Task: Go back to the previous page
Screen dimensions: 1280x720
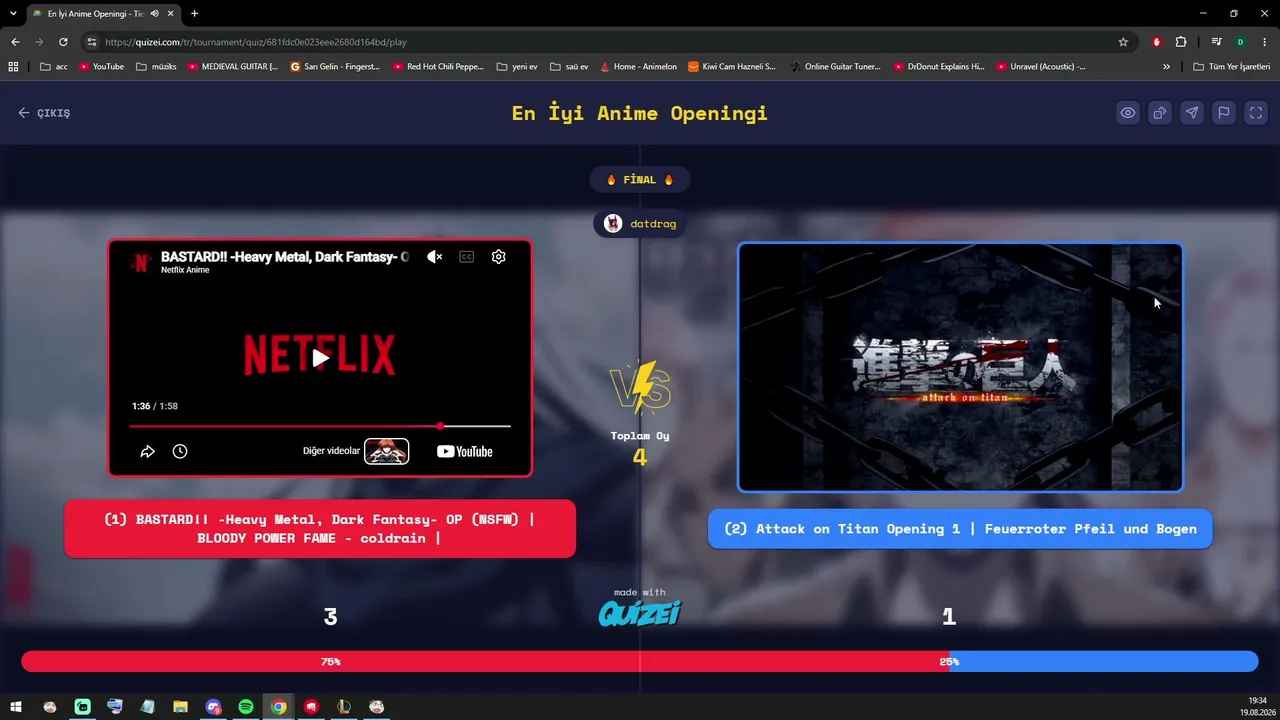Action: point(15,42)
